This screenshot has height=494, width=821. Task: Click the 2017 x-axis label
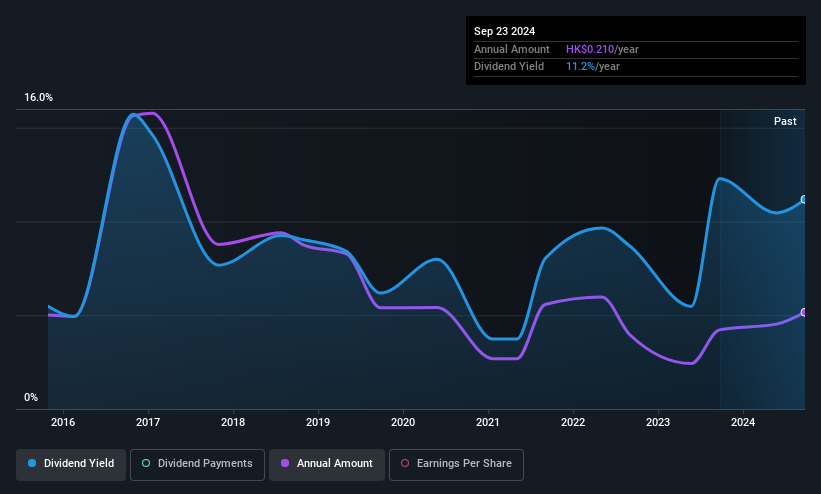point(148,422)
